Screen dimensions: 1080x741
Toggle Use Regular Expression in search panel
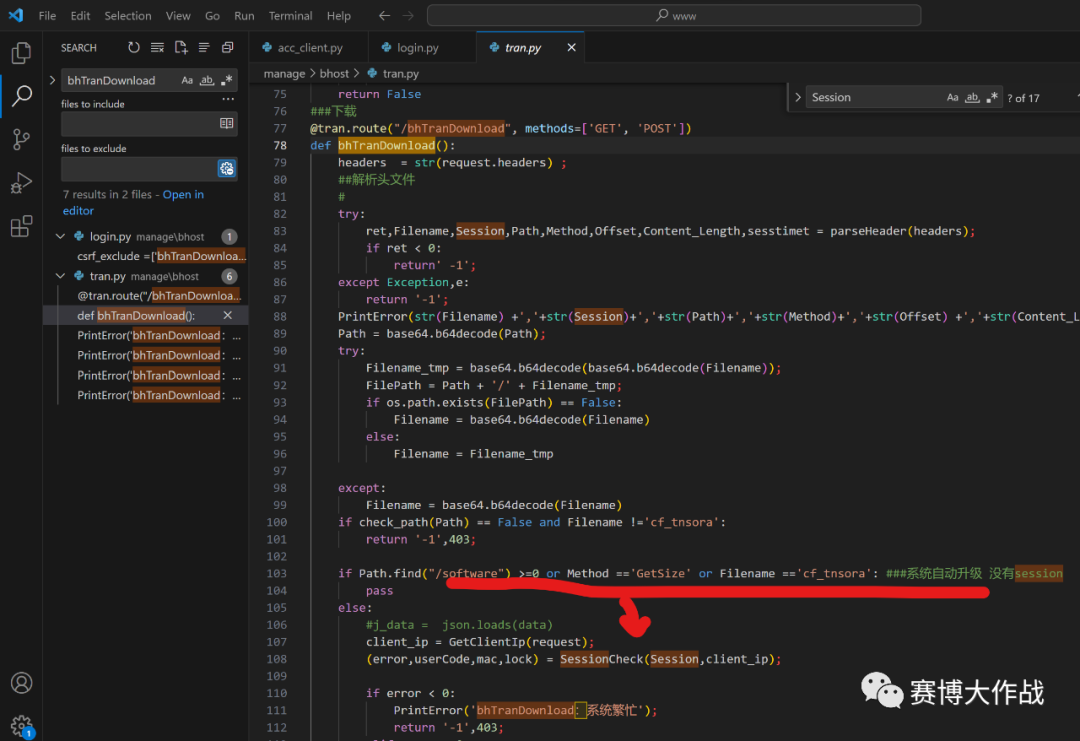pos(227,81)
